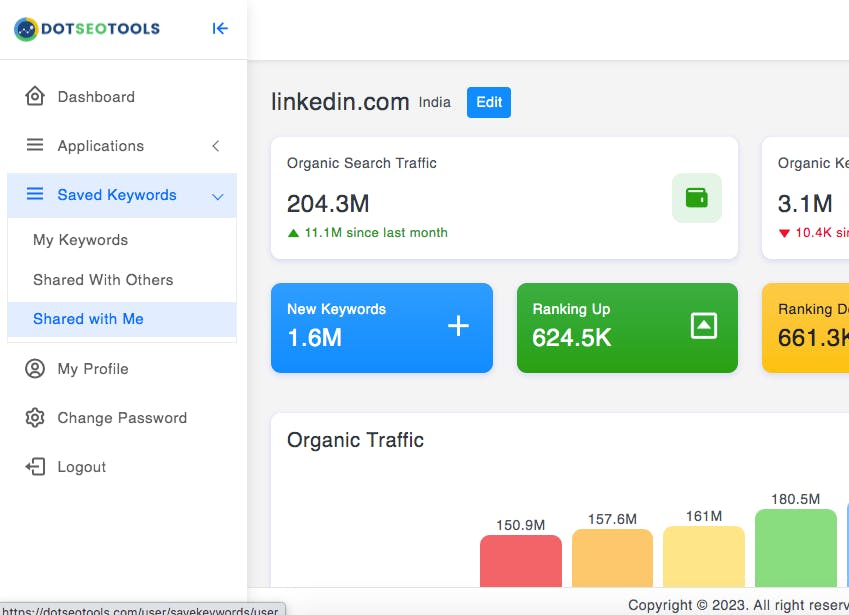This screenshot has height=615, width=849.
Task: Click the My Profile user icon
Action: [35, 369]
